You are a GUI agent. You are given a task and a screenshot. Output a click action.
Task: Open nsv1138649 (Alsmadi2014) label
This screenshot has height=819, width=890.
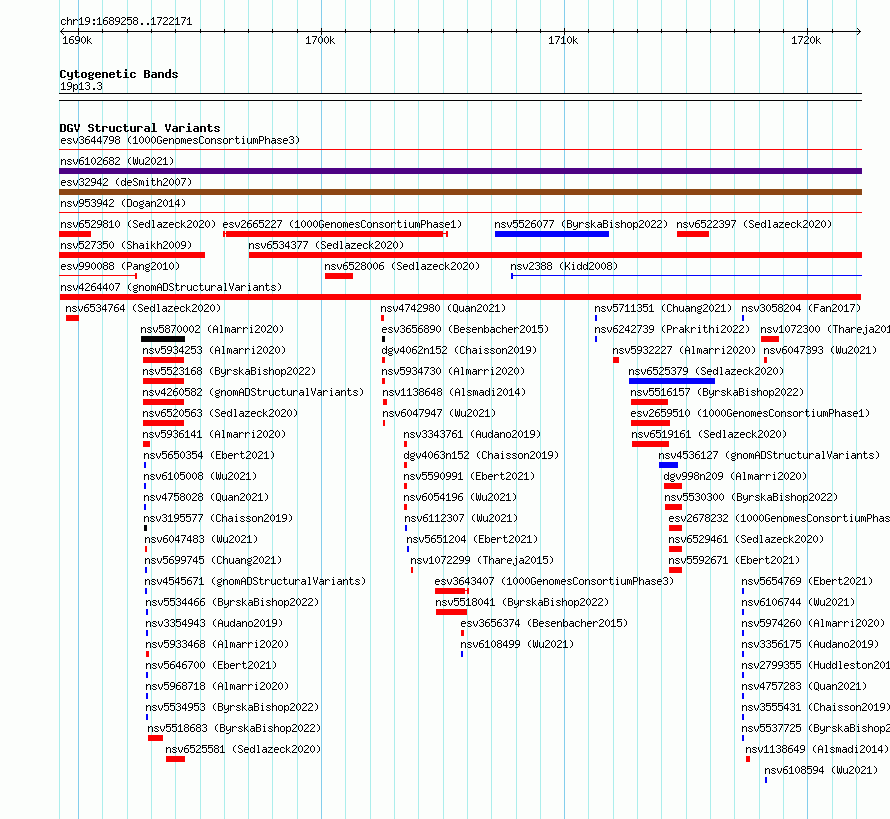817,749
